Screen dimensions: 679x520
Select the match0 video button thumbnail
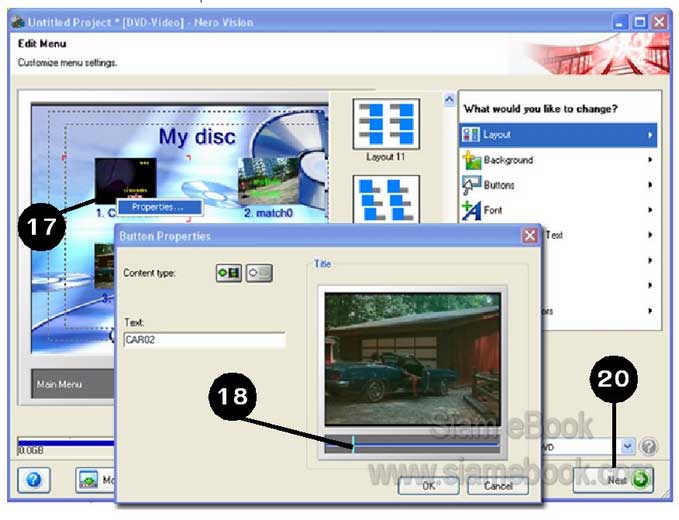click(x=268, y=181)
